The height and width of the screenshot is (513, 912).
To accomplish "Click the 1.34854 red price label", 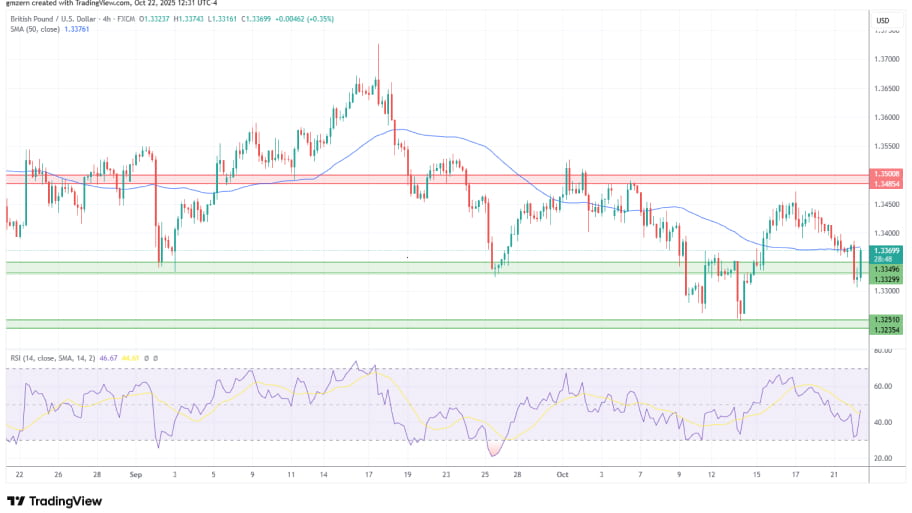I will pos(887,183).
